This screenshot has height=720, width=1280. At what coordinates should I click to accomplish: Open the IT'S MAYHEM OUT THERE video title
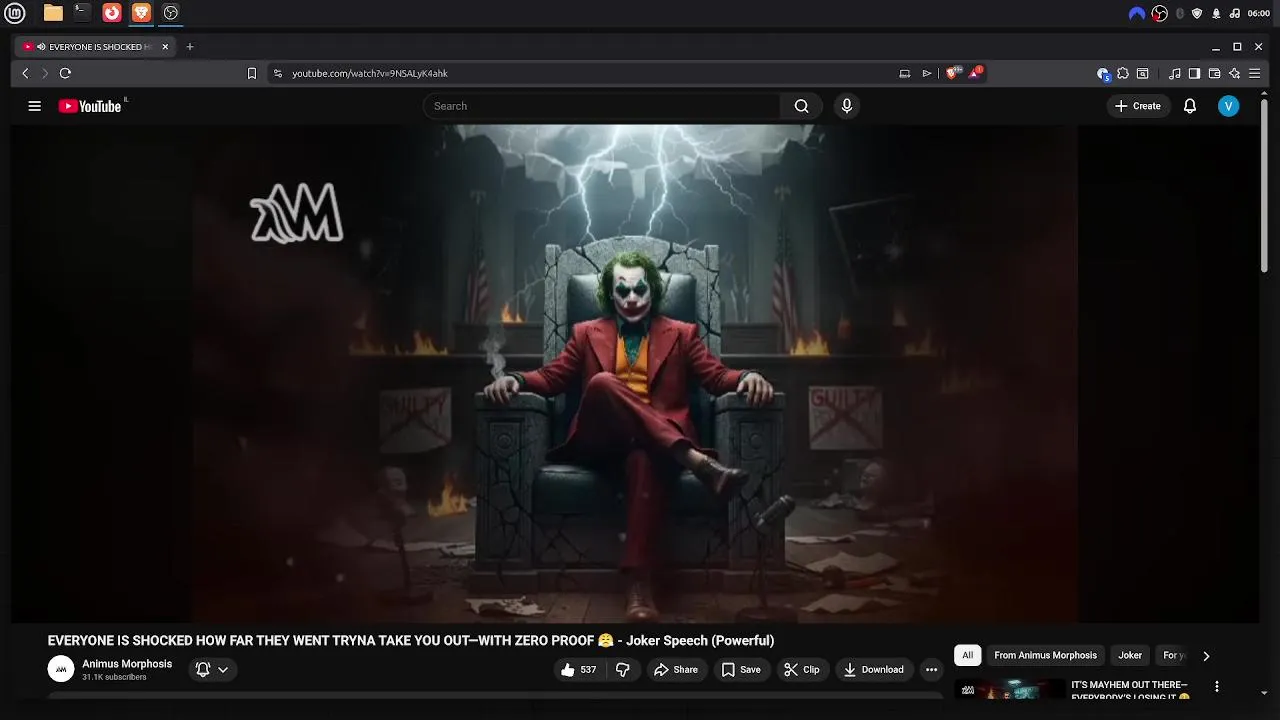tap(1131, 691)
